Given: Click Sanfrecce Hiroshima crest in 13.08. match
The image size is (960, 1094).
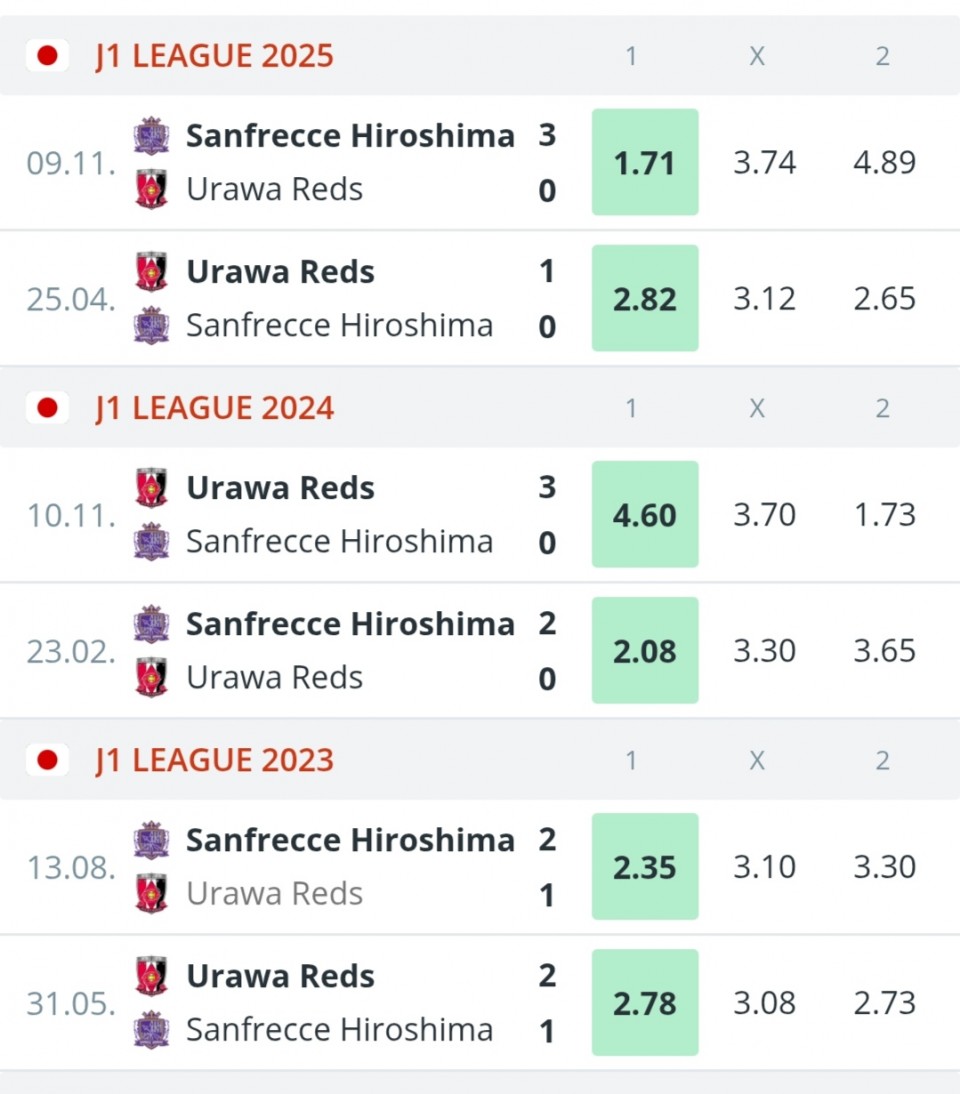Looking at the screenshot, I should 151,840.
